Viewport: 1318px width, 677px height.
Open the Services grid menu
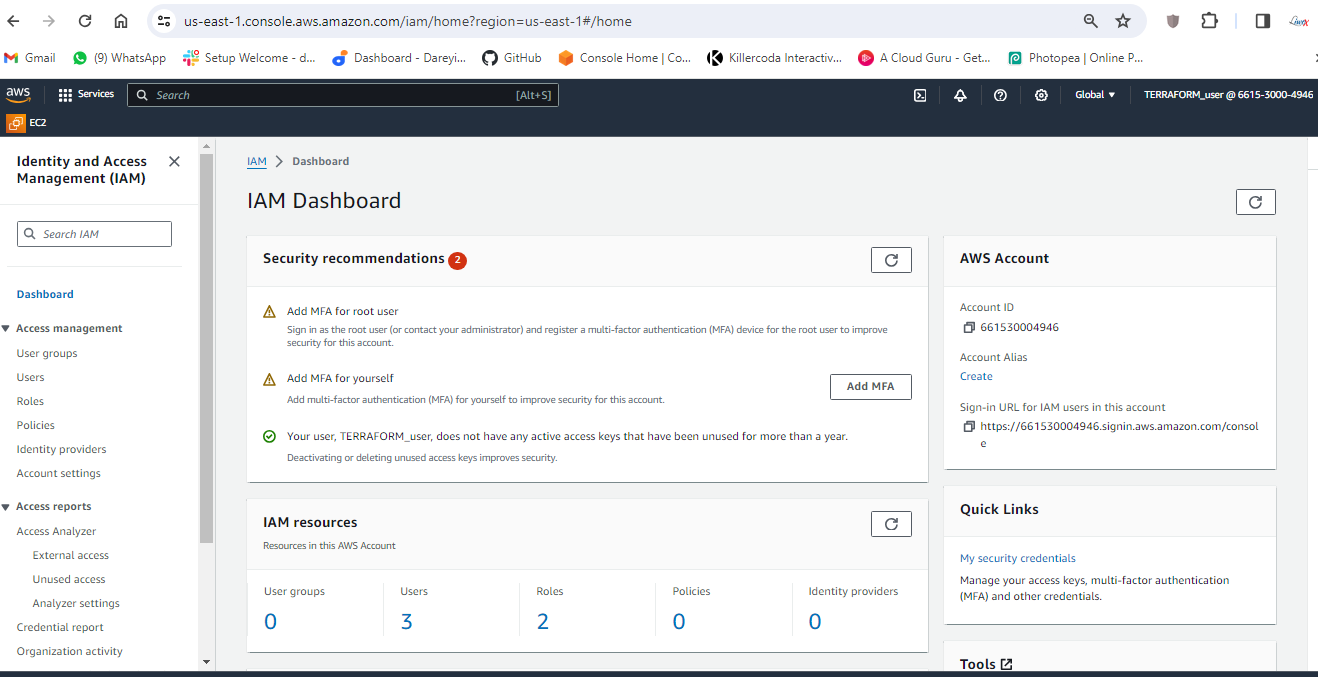pos(86,95)
